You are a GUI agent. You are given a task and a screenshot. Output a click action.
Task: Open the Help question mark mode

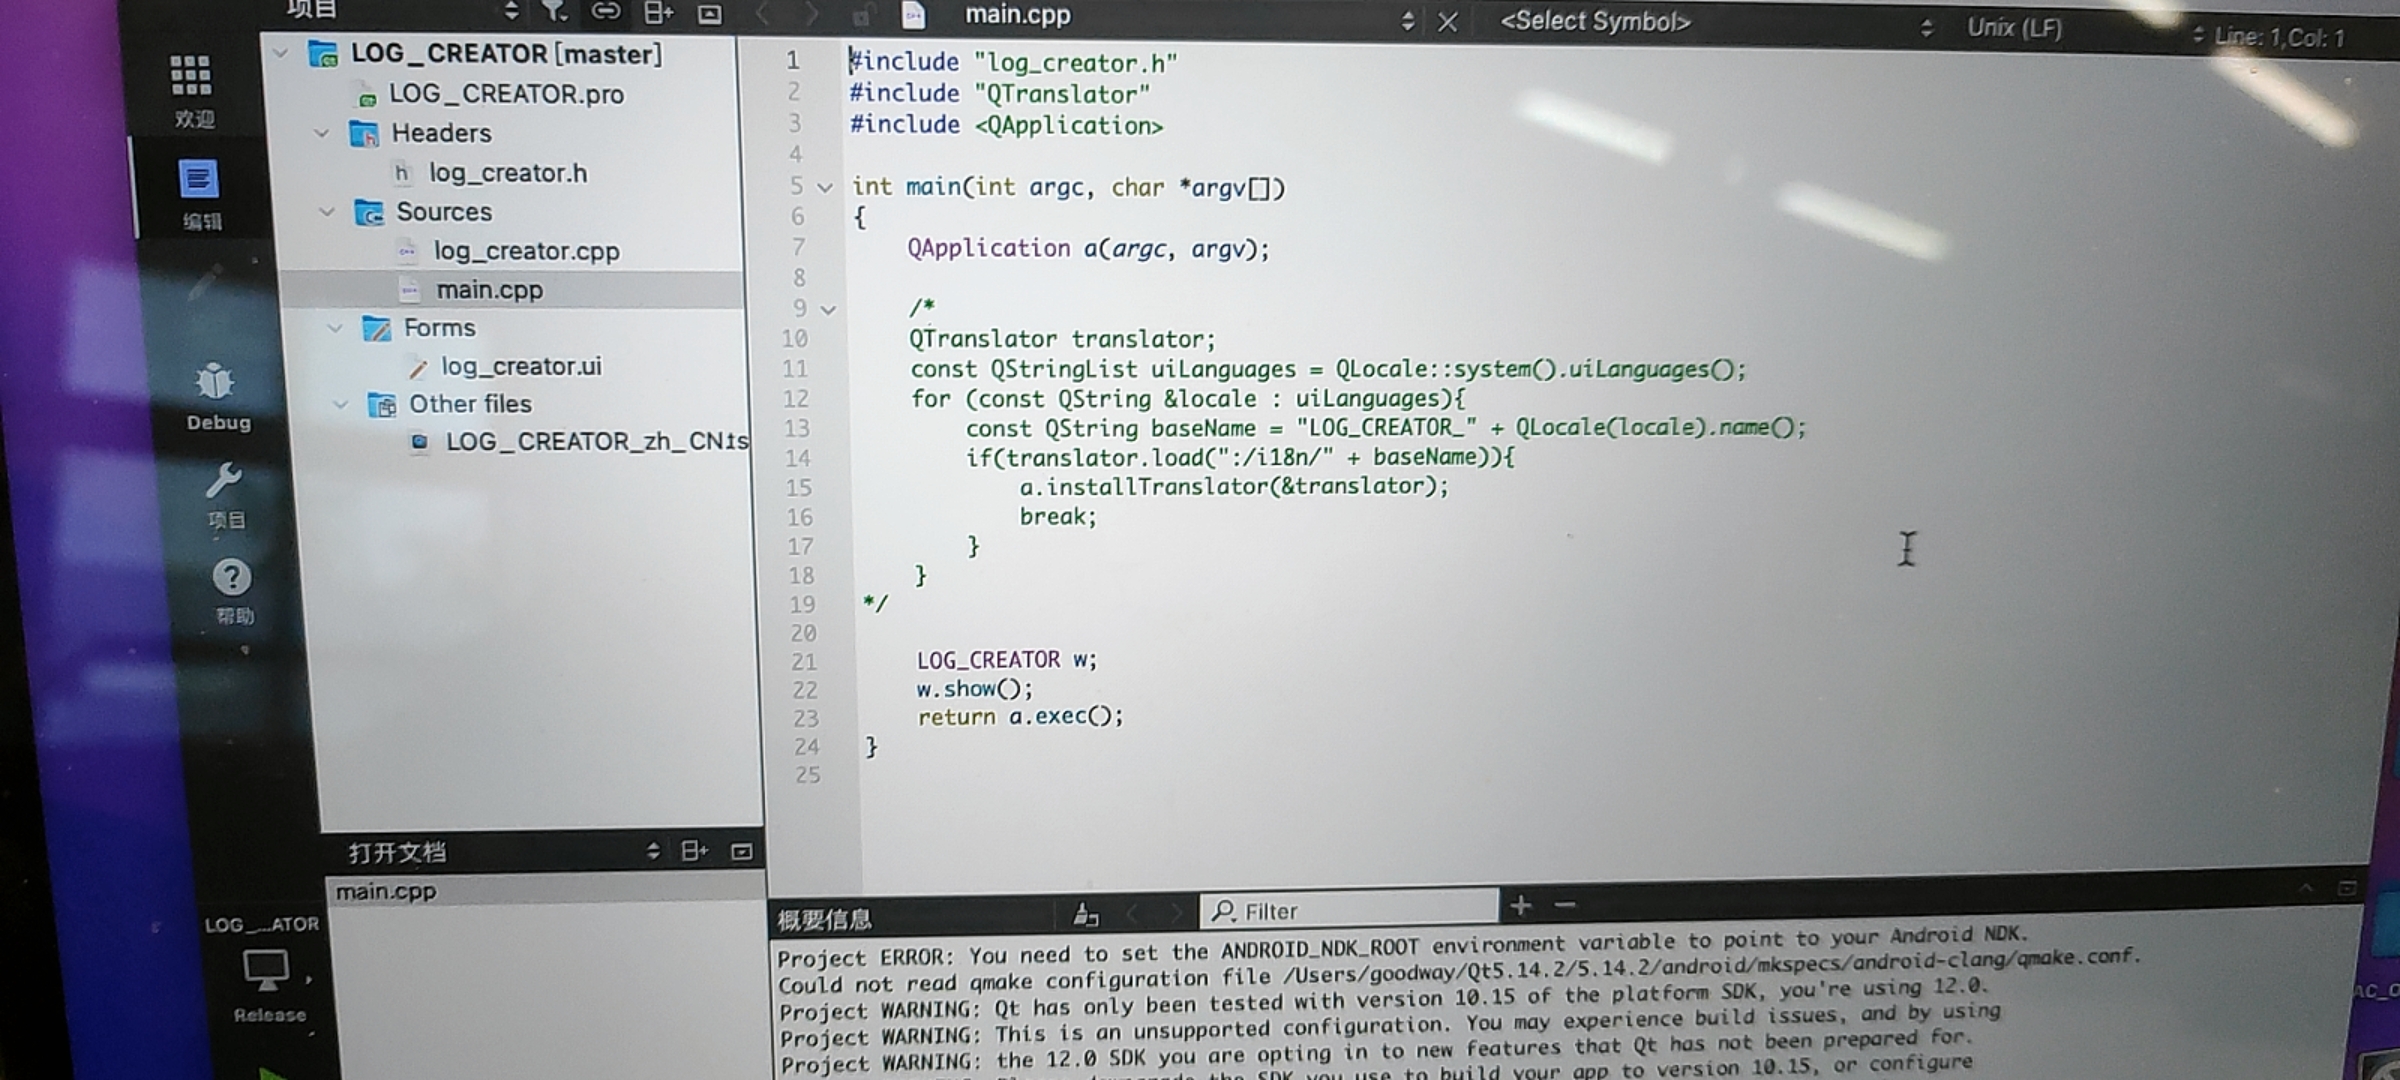232,577
